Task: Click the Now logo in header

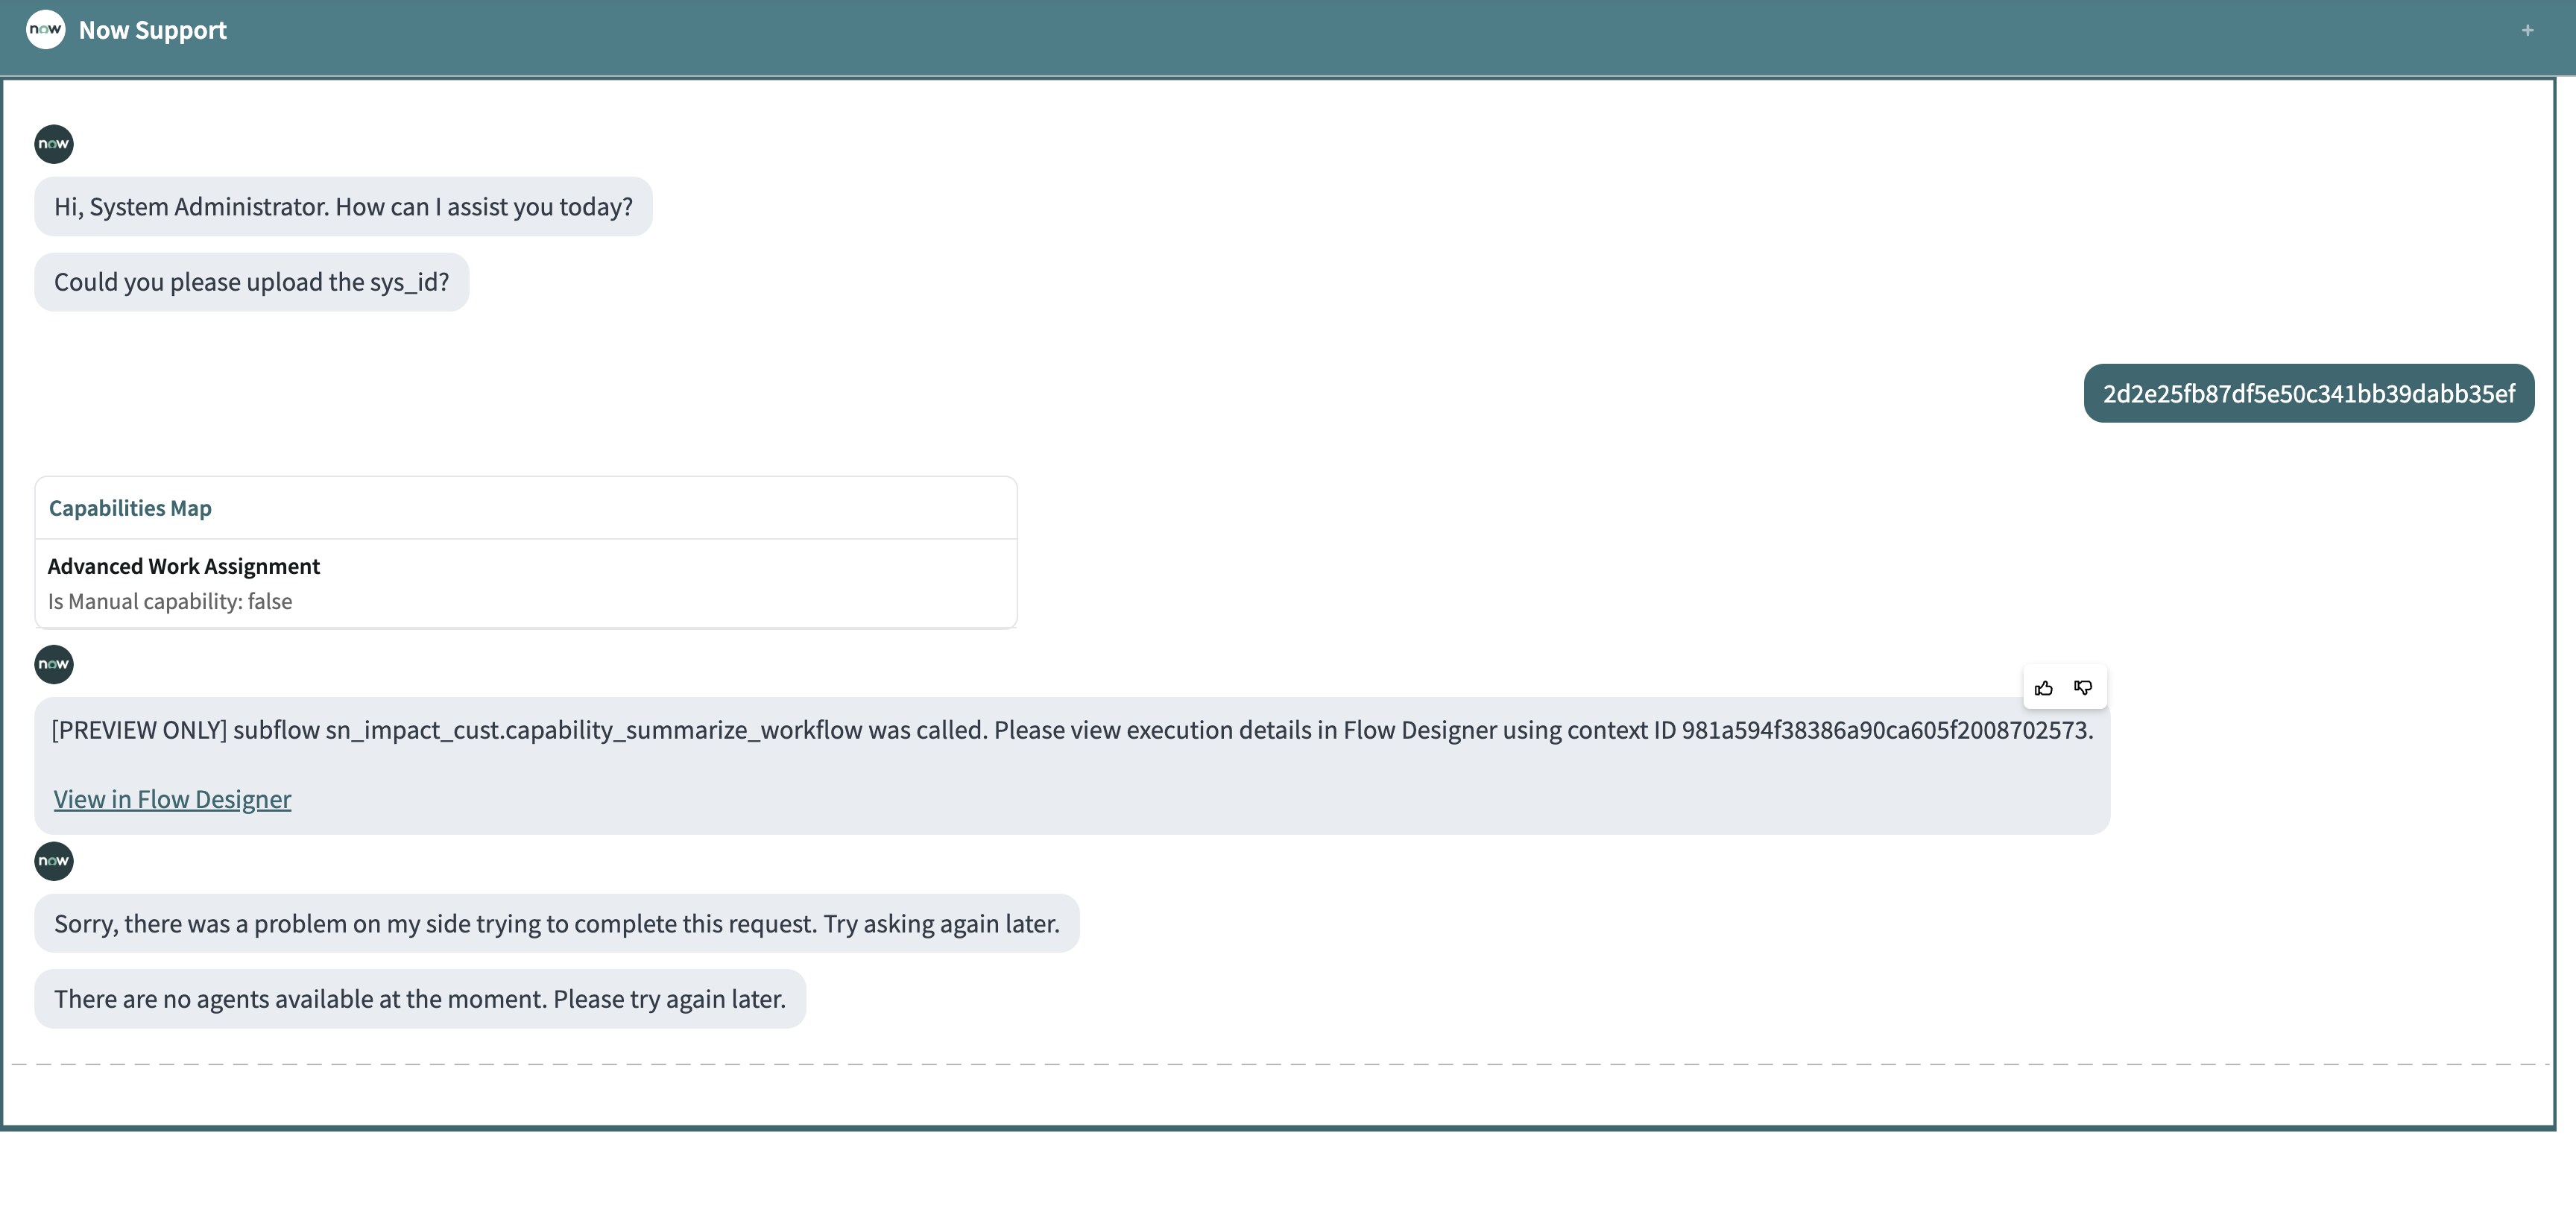Action: pos(45,30)
